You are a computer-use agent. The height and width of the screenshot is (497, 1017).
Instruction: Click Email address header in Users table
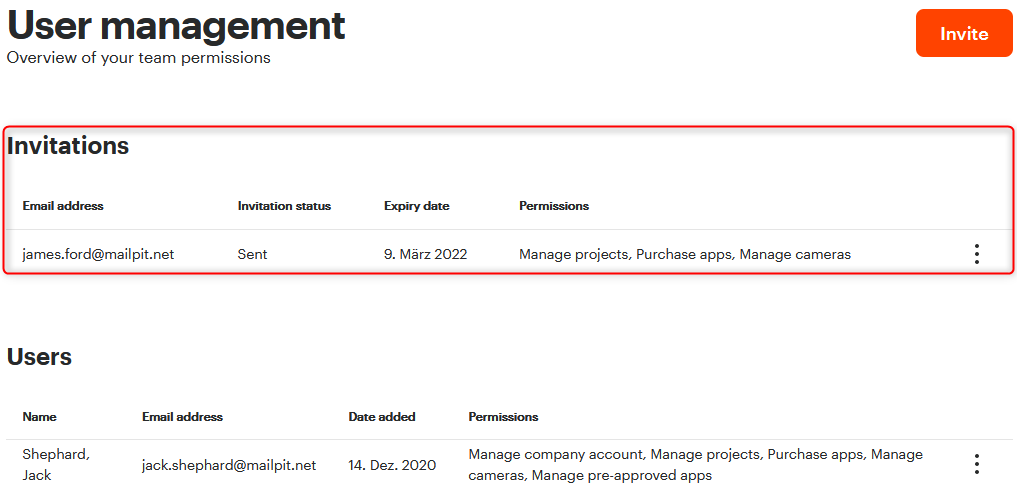[182, 417]
